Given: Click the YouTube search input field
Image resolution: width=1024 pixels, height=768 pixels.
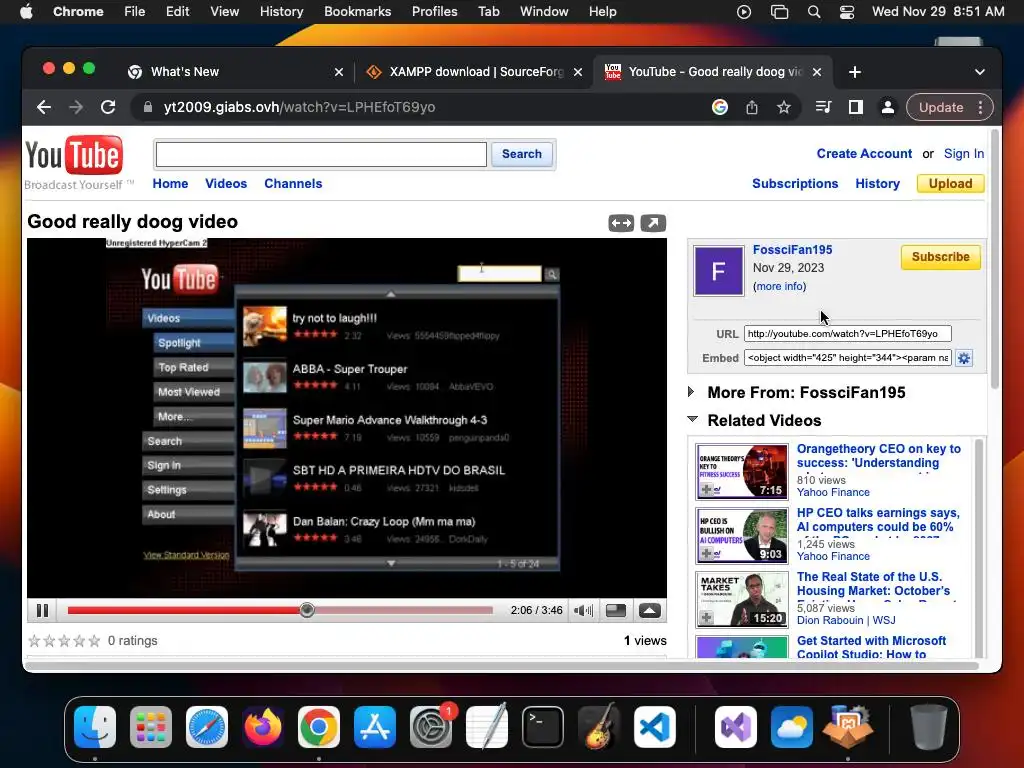Looking at the screenshot, I should pyautogui.click(x=321, y=154).
